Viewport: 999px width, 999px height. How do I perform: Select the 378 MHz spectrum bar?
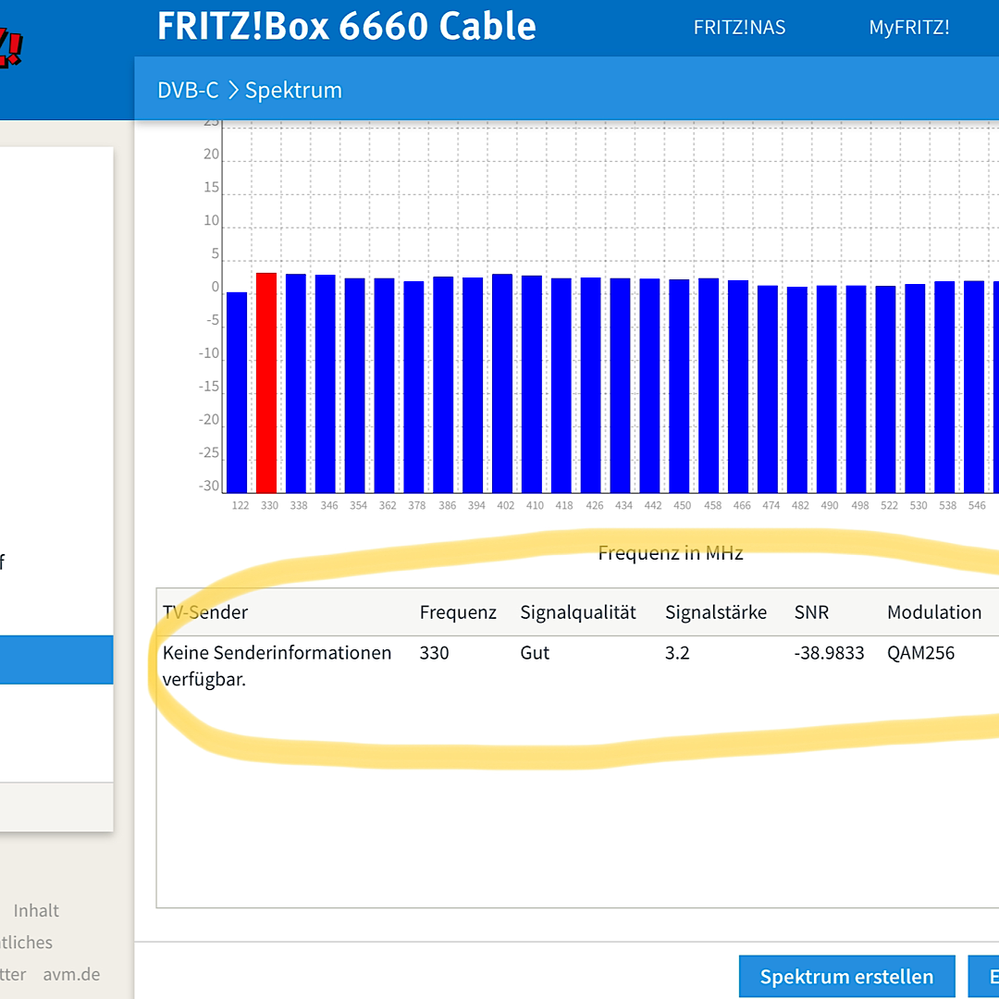(x=413, y=387)
